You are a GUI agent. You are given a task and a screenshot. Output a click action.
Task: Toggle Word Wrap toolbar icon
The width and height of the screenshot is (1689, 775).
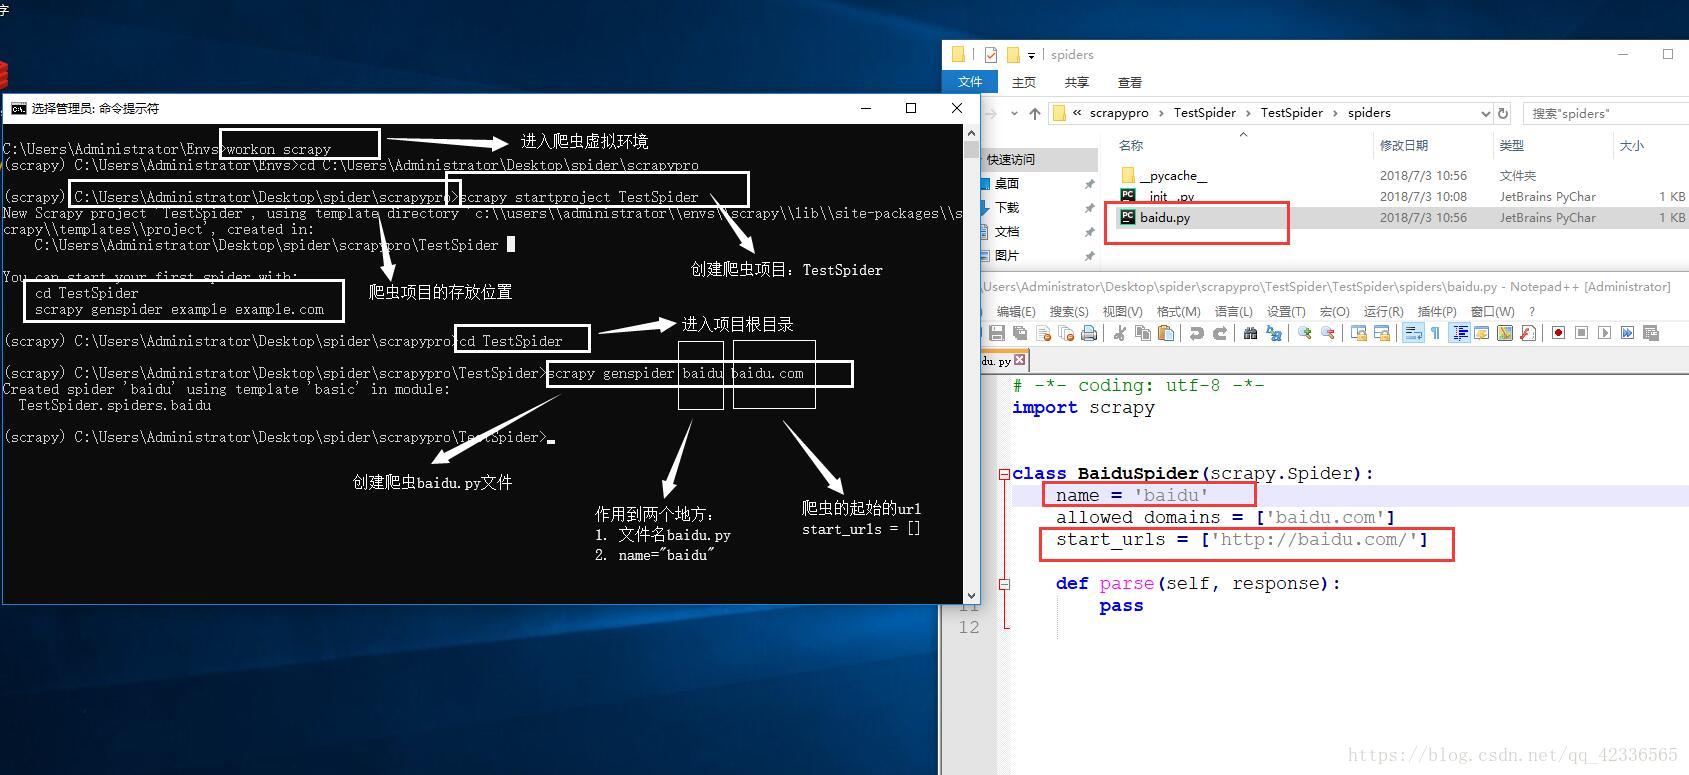(1412, 333)
